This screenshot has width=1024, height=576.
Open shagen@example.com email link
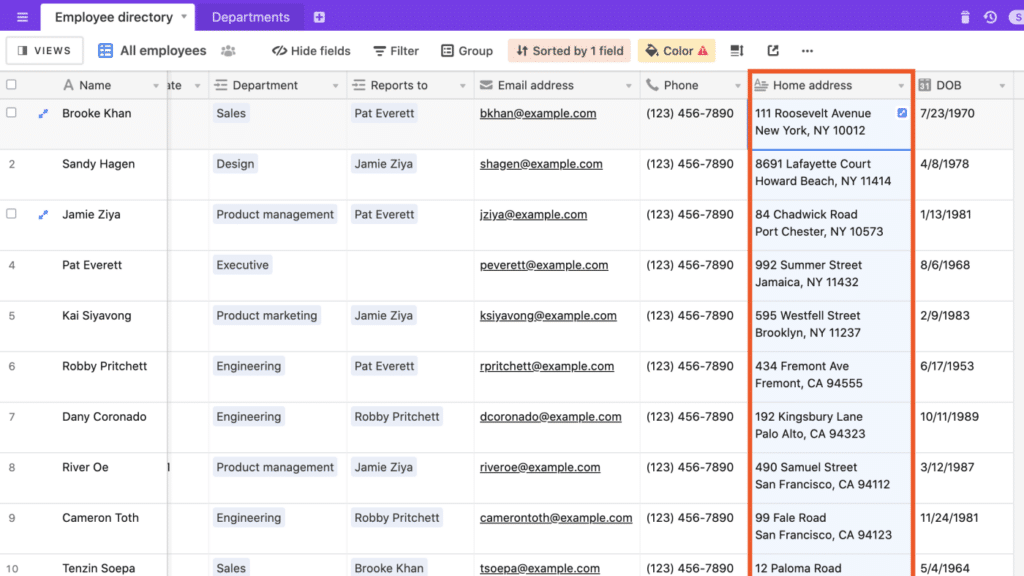541,164
